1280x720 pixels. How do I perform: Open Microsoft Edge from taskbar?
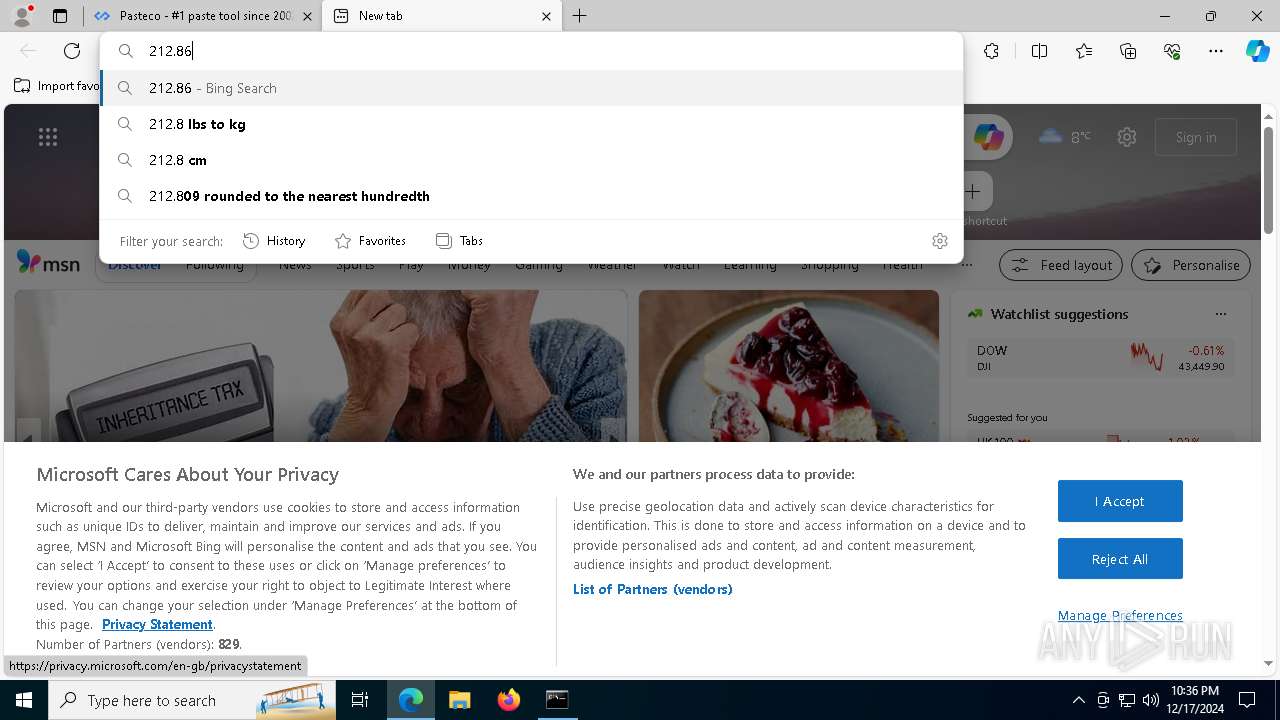click(x=411, y=700)
